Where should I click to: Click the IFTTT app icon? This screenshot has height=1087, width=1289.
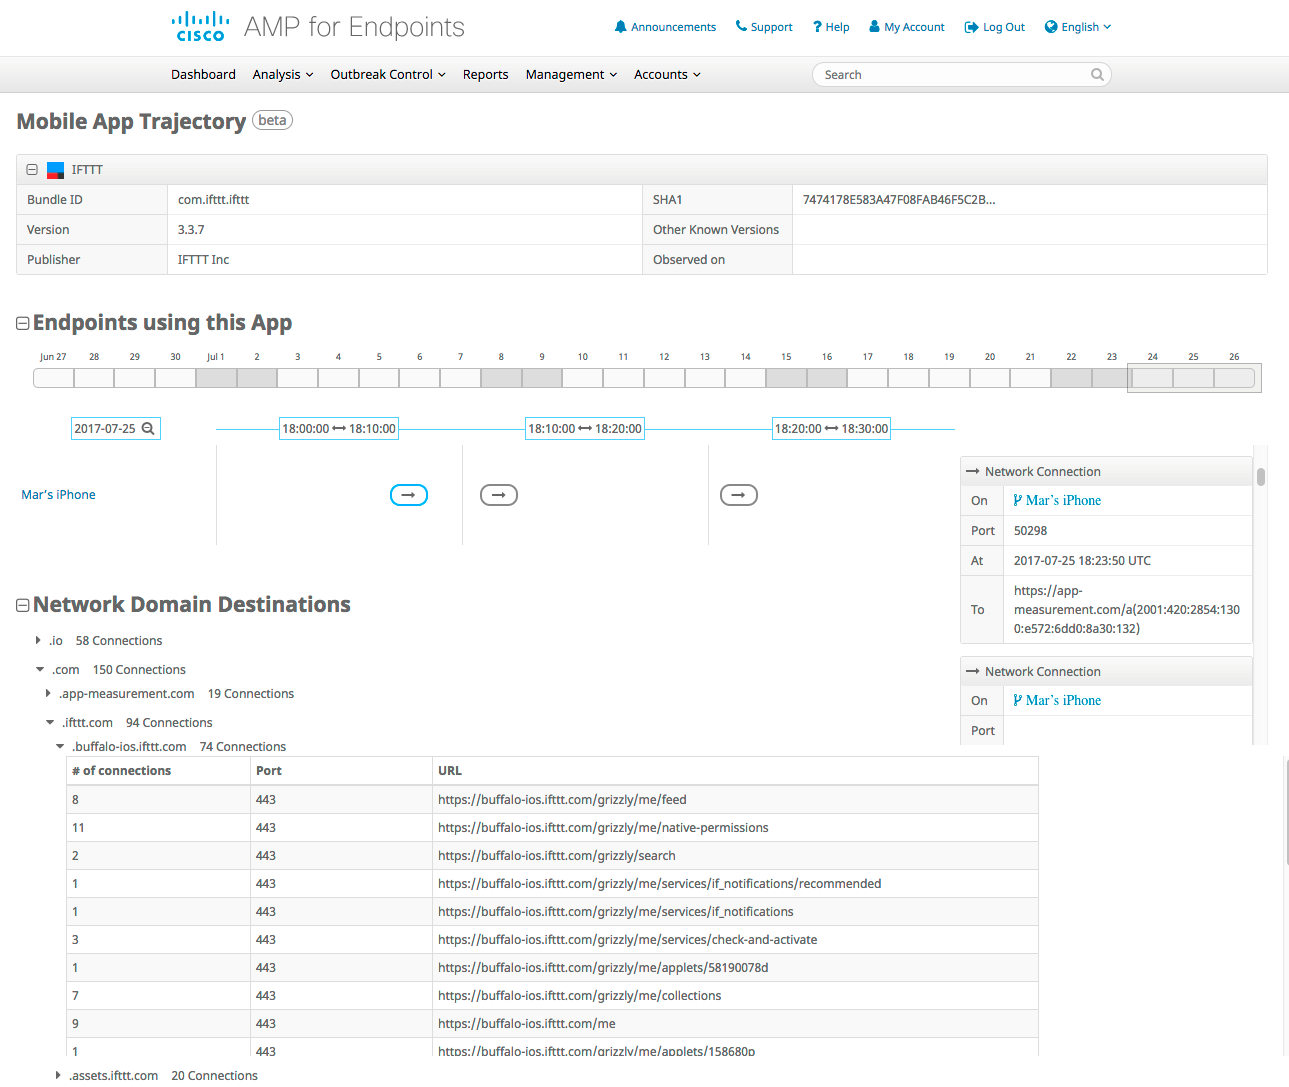pos(56,170)
